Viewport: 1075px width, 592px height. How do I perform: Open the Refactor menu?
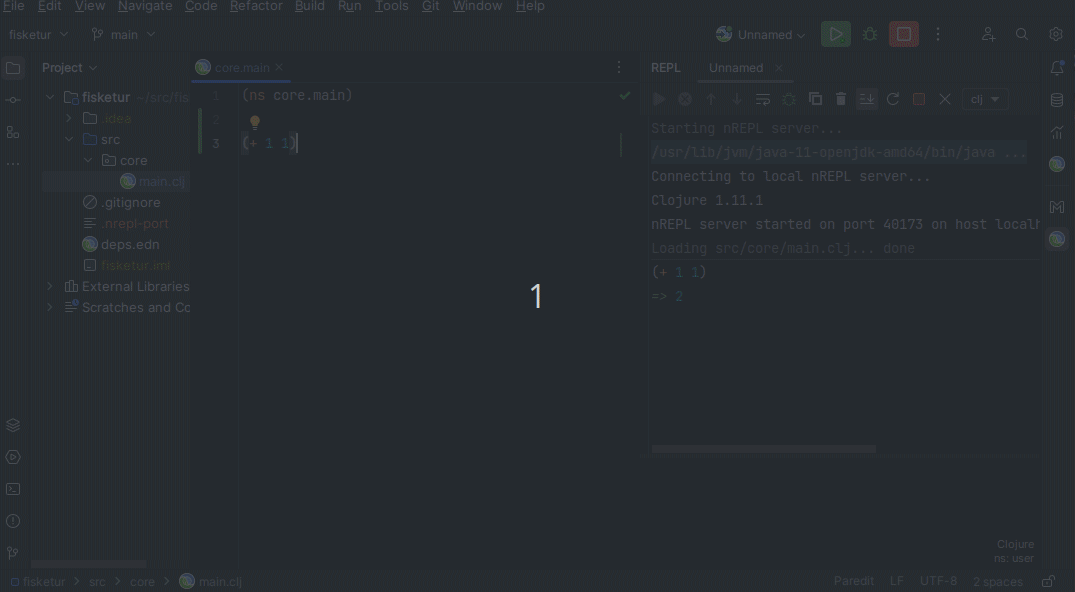coord(256,6)
